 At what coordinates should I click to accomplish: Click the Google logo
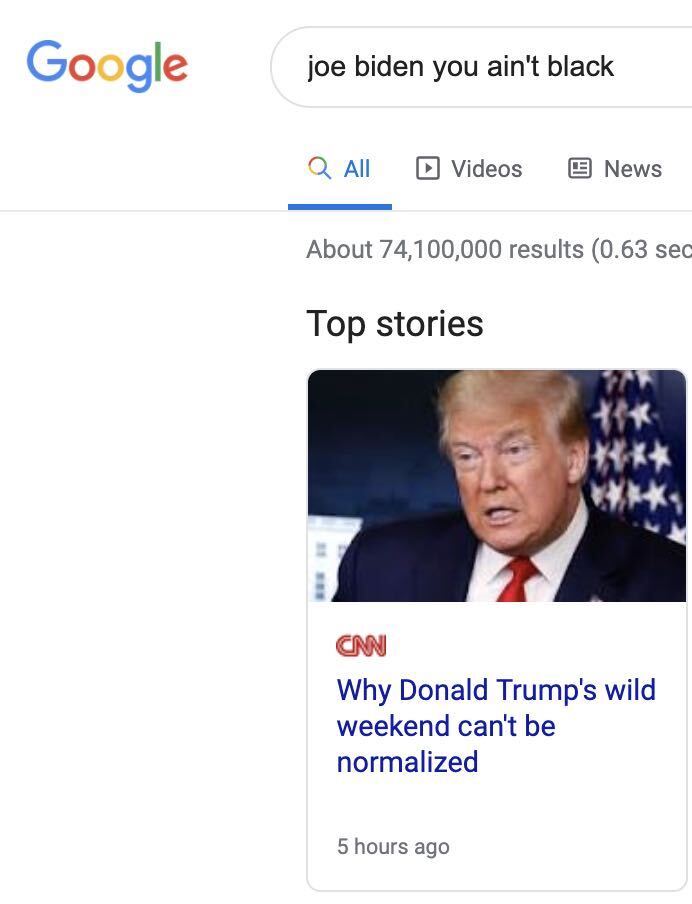point(107,65)
